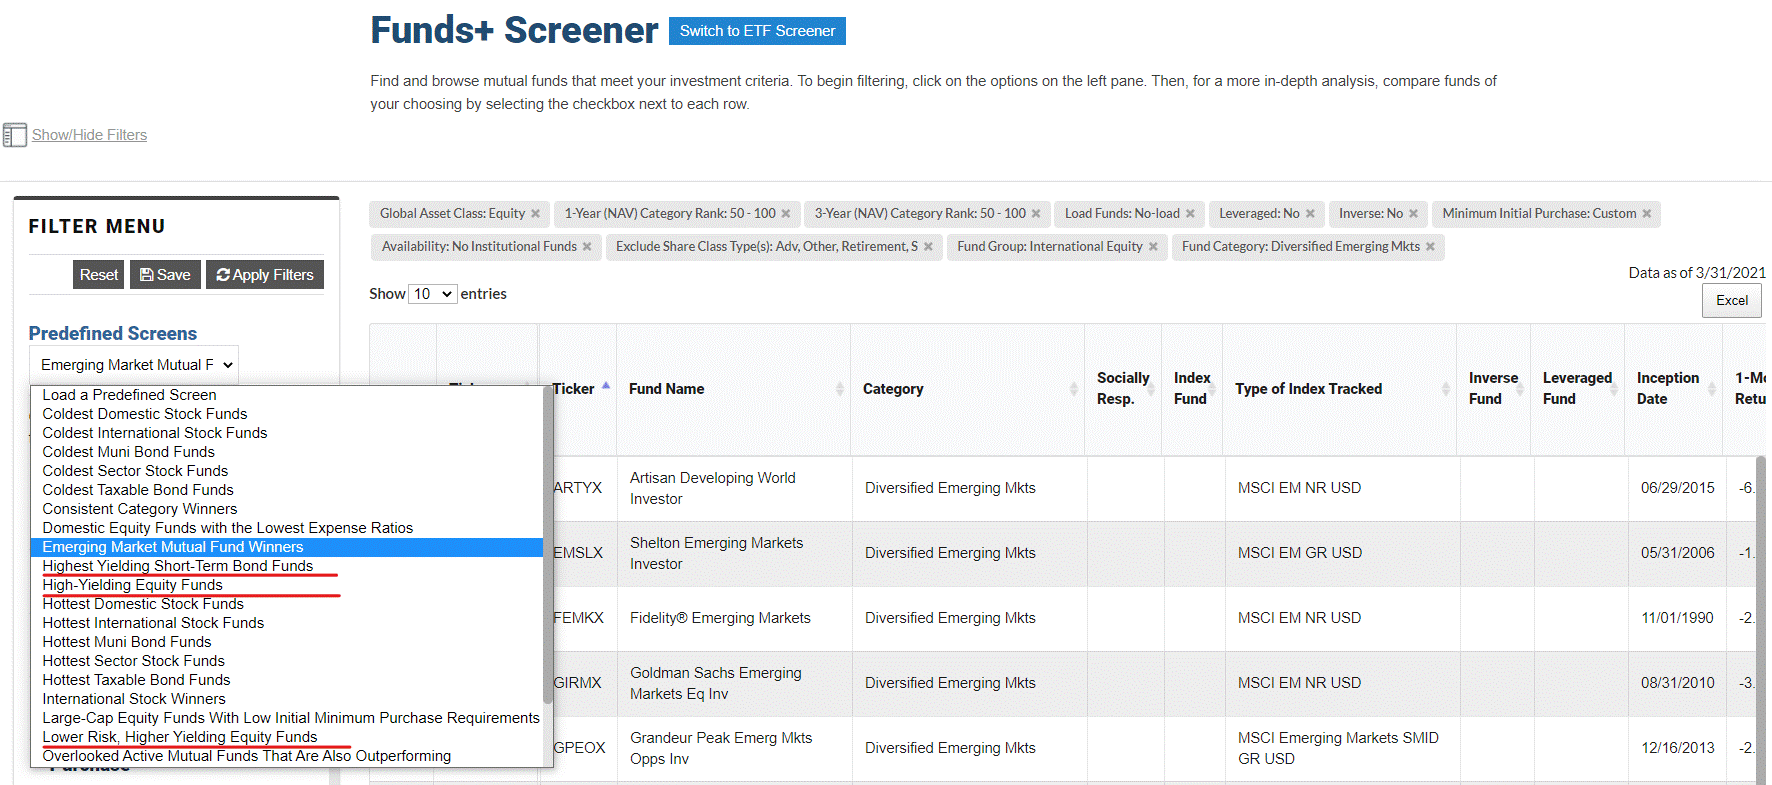
Task: Export results with the Excel button
Action: point(1732,301)
